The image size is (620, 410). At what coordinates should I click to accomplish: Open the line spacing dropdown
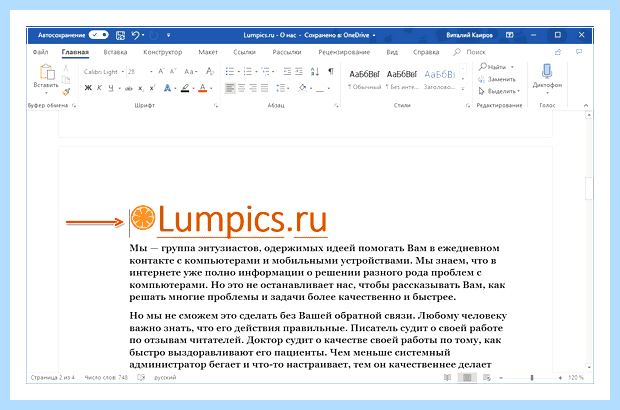(x=282, y=88)
